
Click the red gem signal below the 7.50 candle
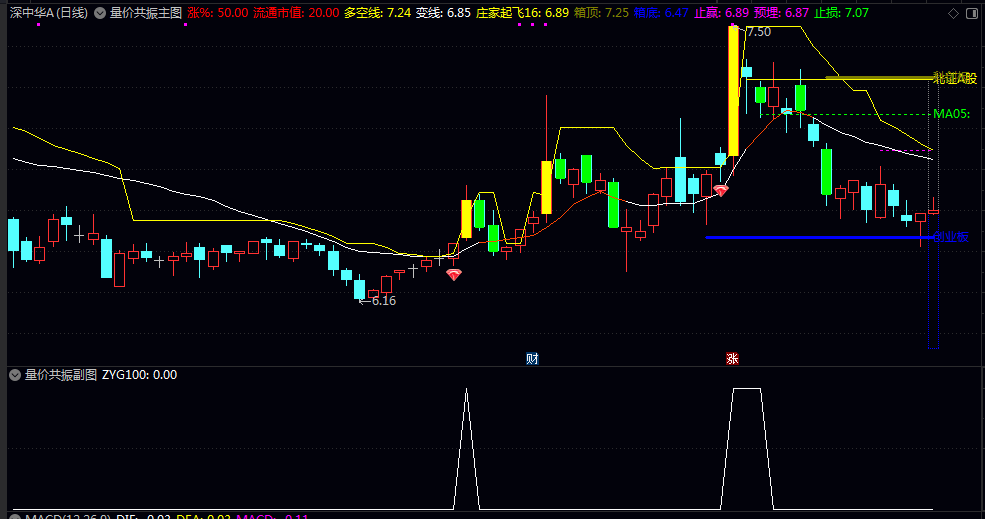point(721,190)
